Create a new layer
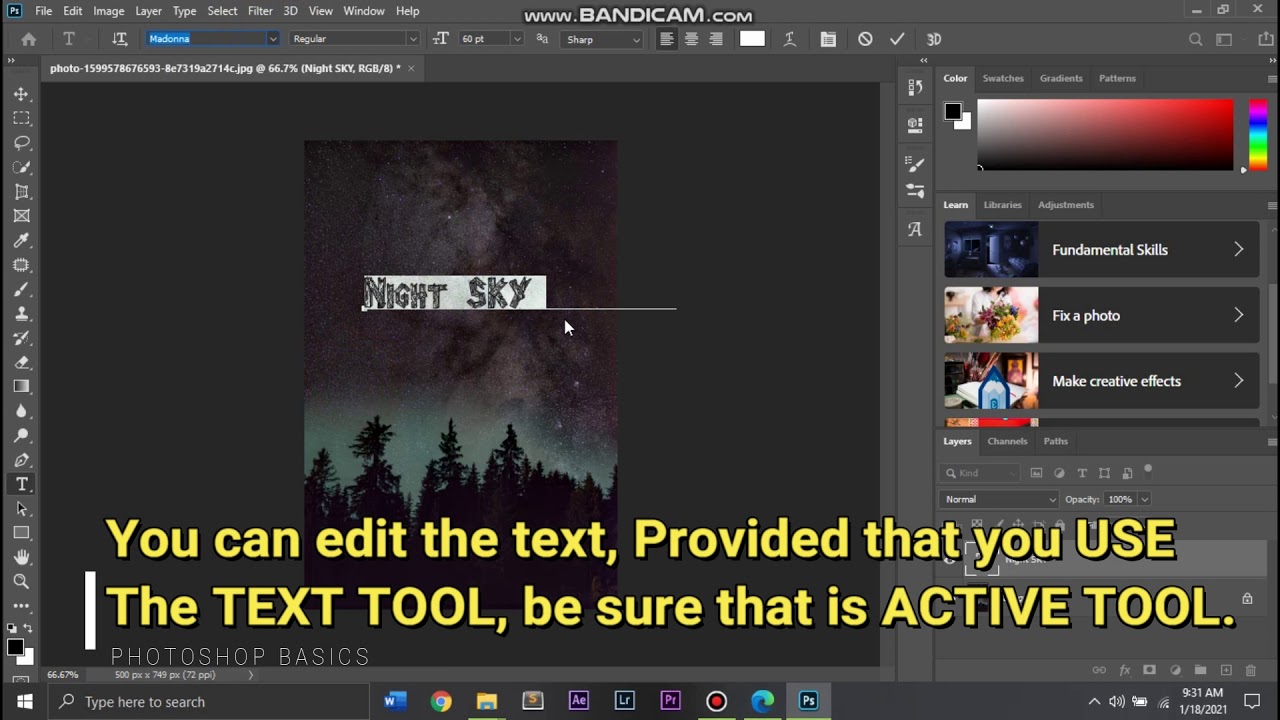 click(1226, 670)
